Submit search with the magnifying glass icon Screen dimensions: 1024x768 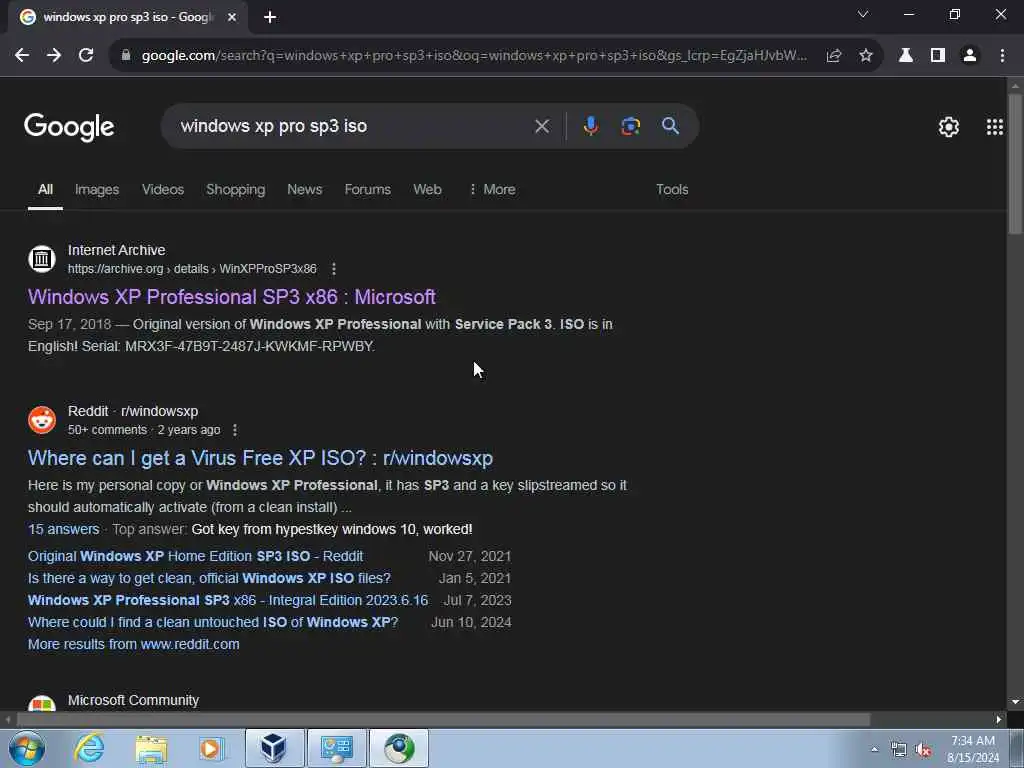[670, 126]
